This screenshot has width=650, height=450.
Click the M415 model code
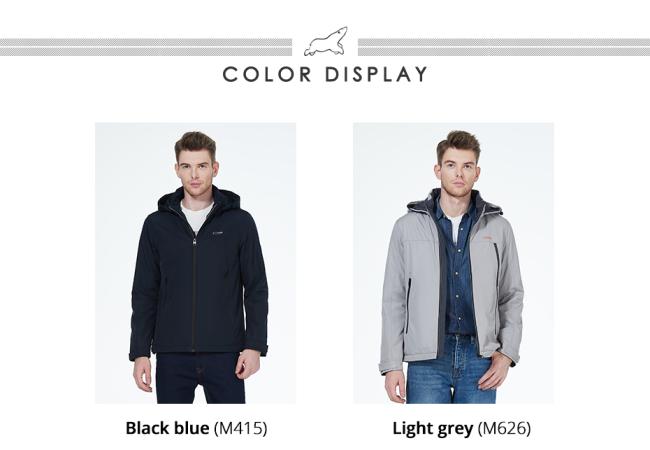[240, 428]
